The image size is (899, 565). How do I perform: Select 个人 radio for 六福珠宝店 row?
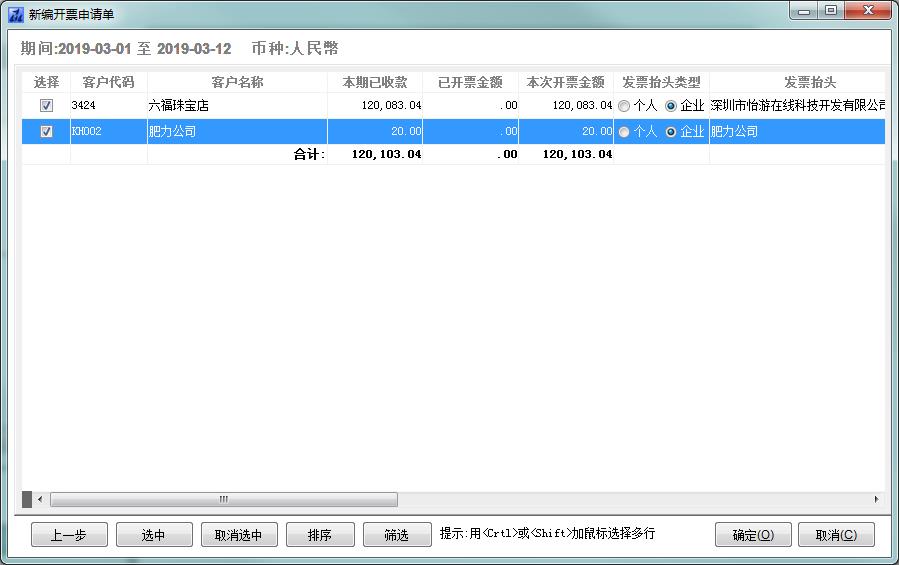624,106
